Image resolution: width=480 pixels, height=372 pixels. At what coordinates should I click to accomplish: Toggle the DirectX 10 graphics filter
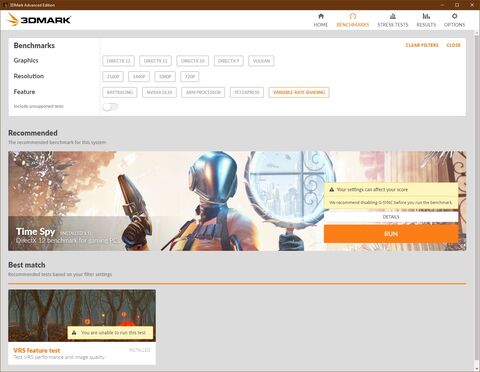click(193, 61)
